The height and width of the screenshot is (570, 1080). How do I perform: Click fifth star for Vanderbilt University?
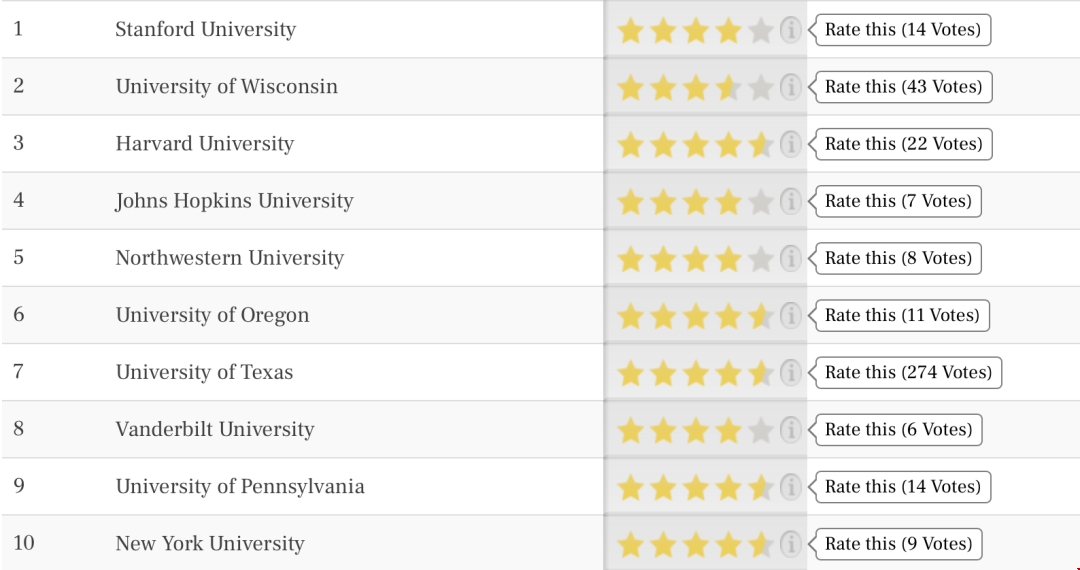click(760, 431)
